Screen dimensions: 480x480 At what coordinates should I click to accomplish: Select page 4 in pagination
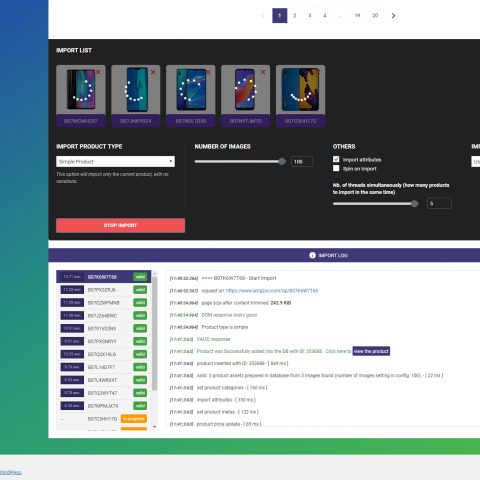[x=325, y=16]
